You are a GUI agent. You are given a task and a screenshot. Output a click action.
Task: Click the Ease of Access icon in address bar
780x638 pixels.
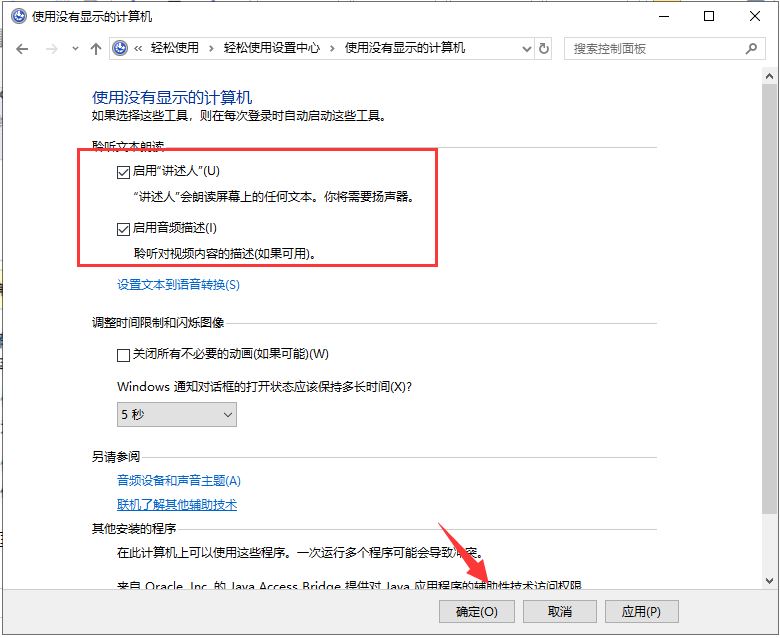[121, 48]
